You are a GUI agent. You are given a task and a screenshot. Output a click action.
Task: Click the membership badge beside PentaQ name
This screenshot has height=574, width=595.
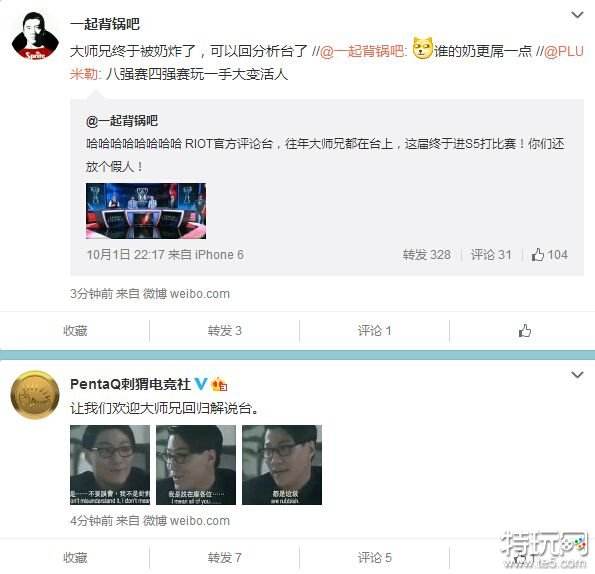(x=220, y=384)
